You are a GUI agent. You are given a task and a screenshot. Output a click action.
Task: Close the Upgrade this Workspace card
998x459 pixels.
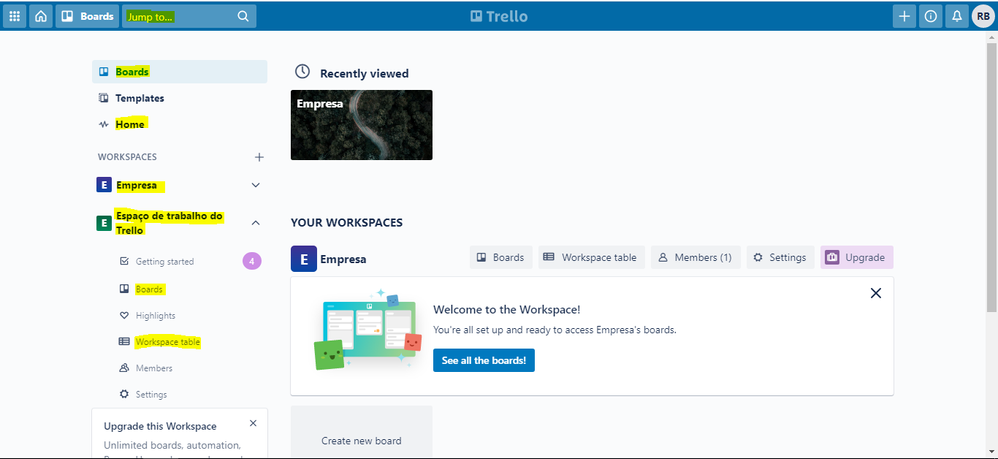pos(253,423)
